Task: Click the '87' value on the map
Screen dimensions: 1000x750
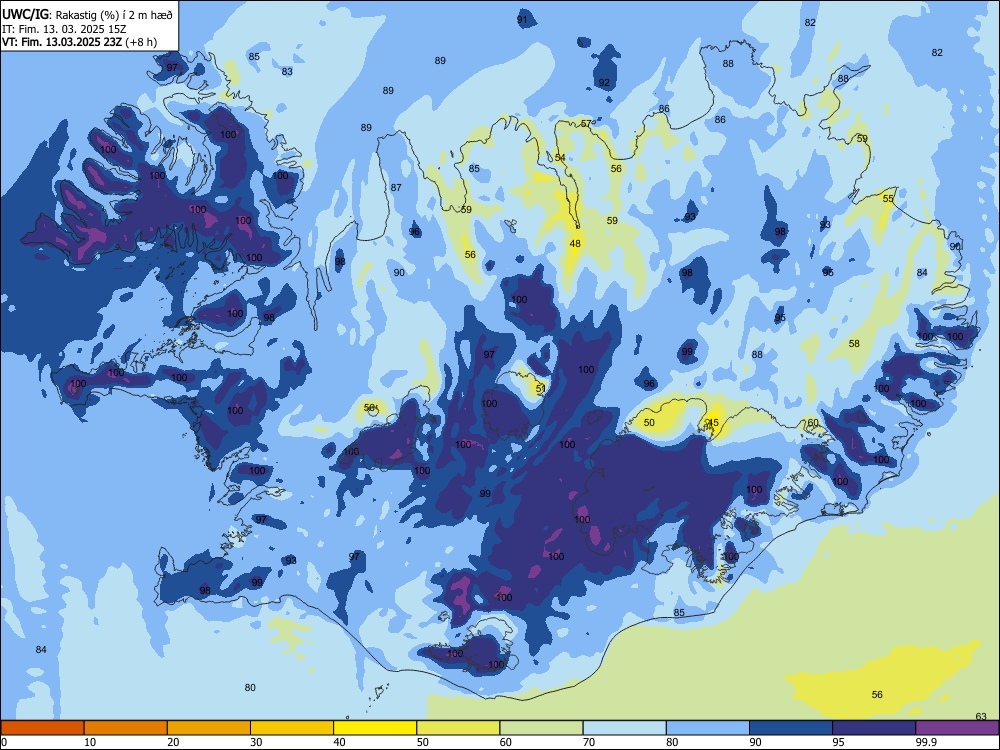Action: [x=396, y=188]
